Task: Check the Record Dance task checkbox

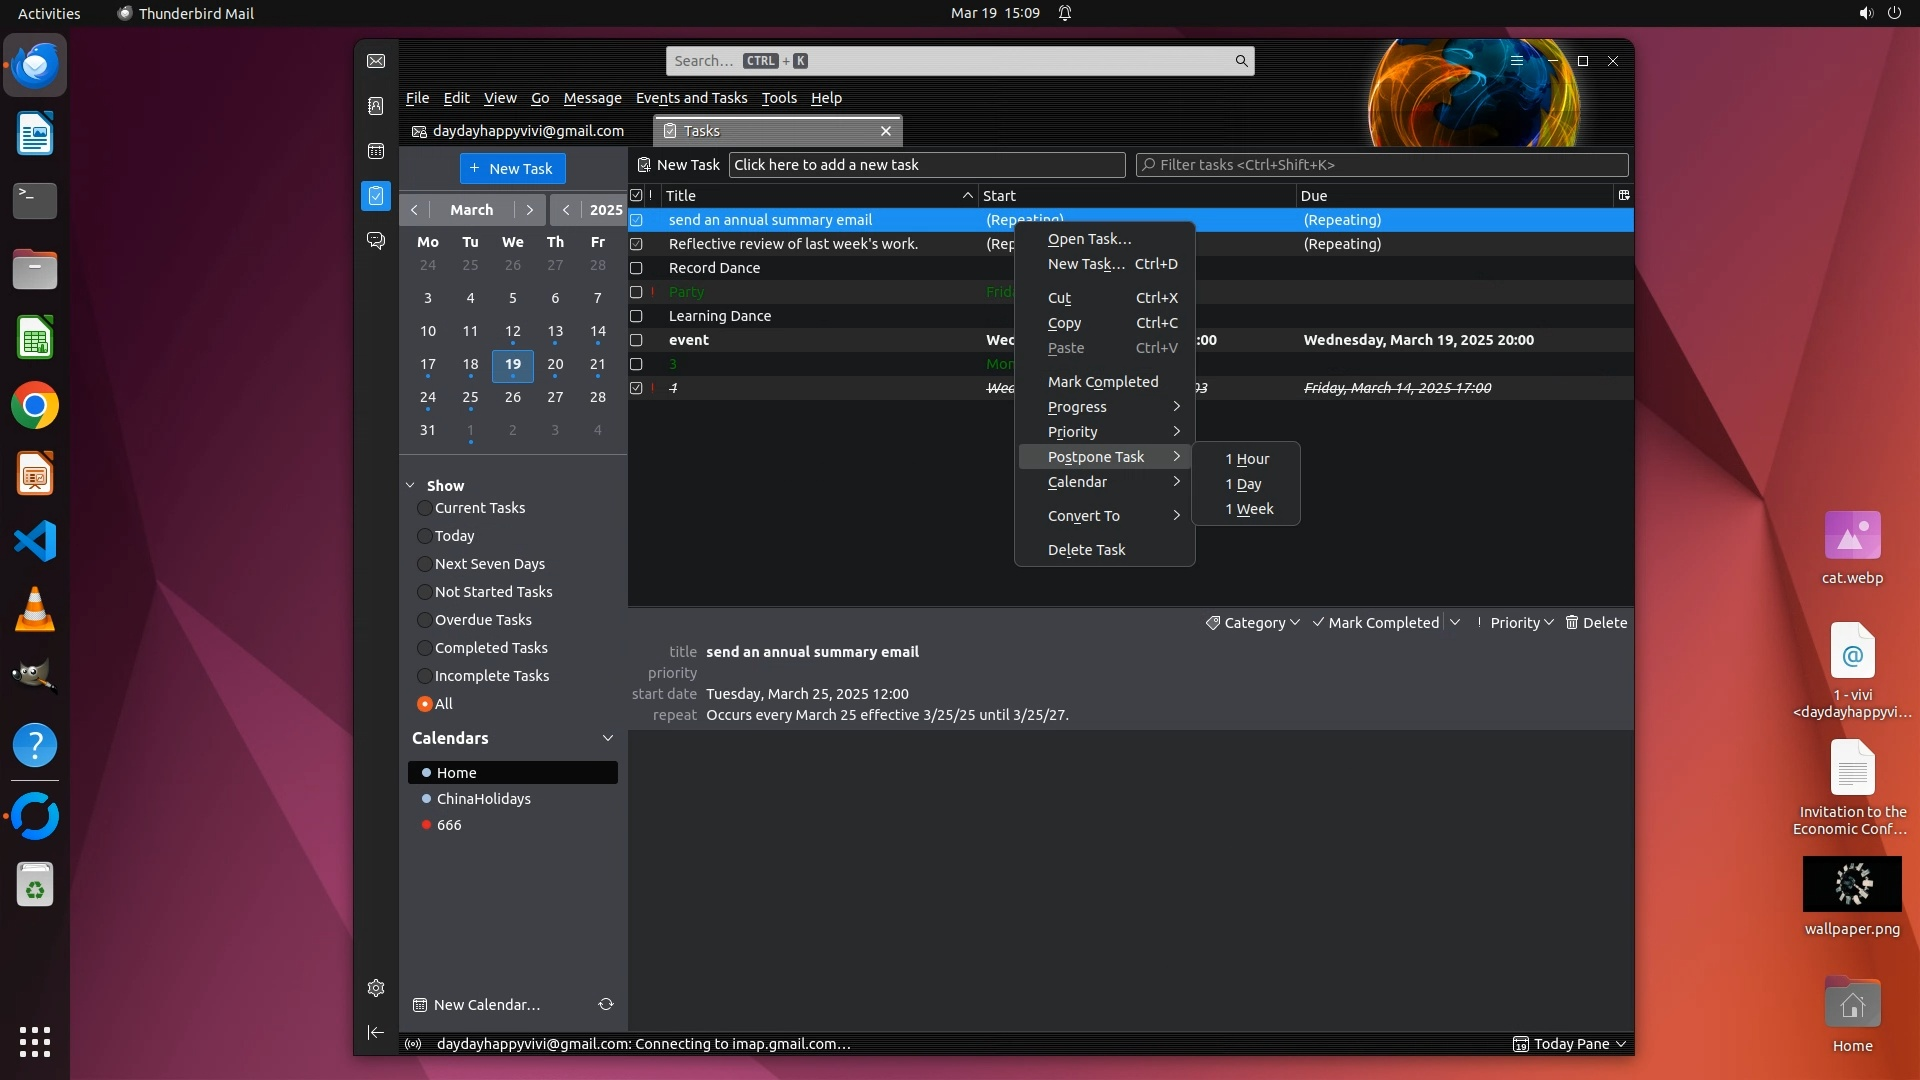Action: (x=636, y=268)
